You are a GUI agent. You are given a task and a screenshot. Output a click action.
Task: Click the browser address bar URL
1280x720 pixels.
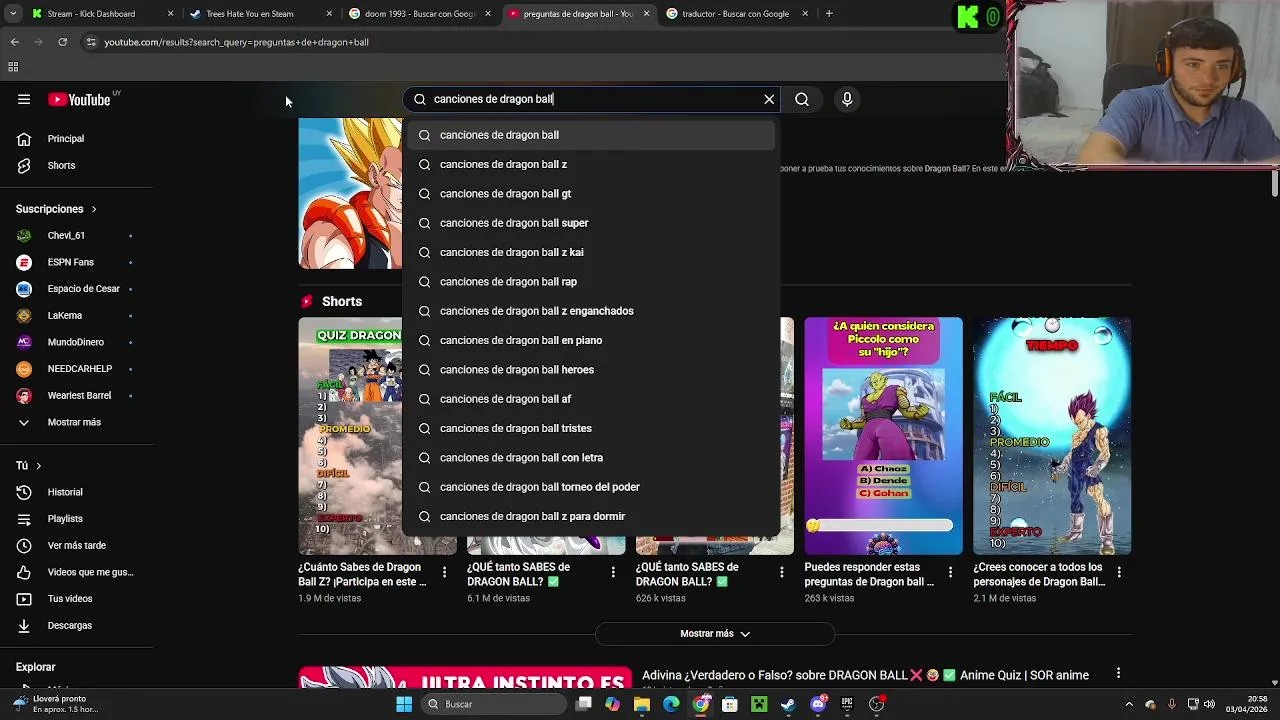[237, 42]
